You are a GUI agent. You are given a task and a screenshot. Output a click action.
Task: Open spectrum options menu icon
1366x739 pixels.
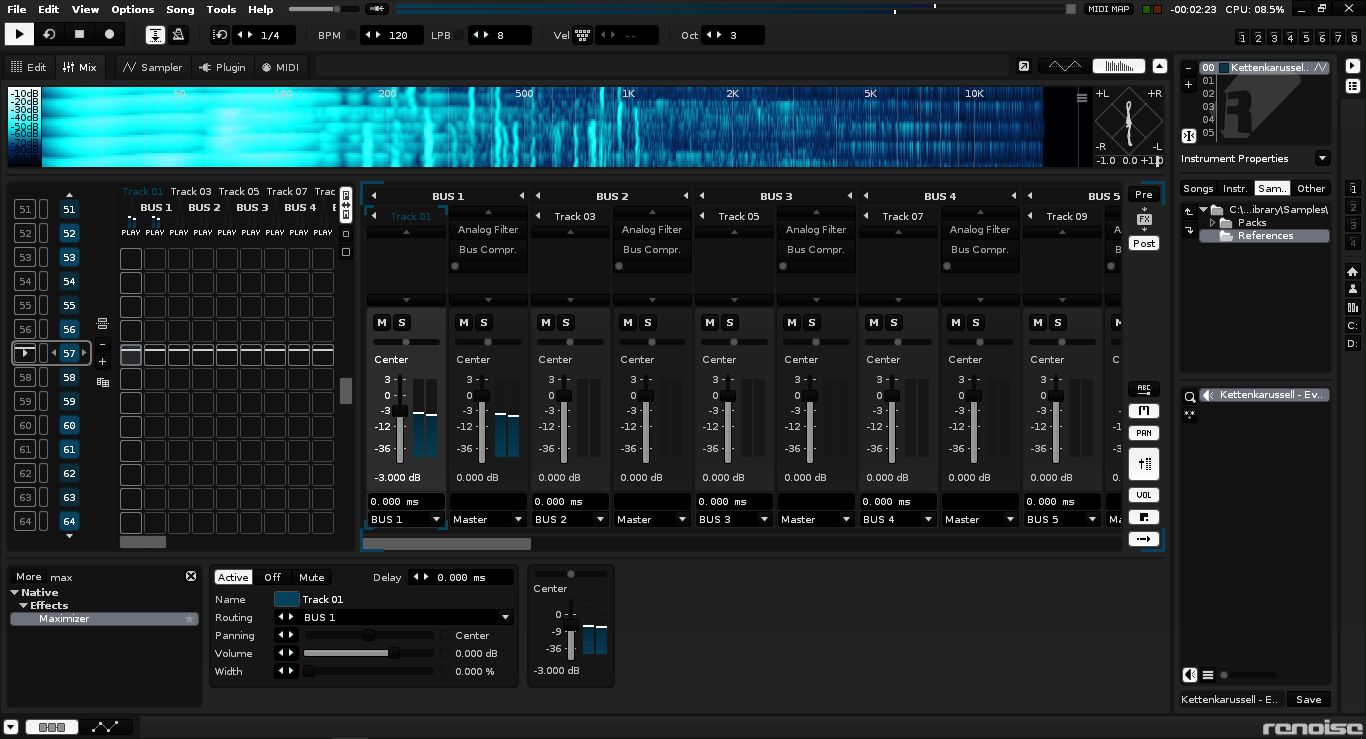point(1081,98)
